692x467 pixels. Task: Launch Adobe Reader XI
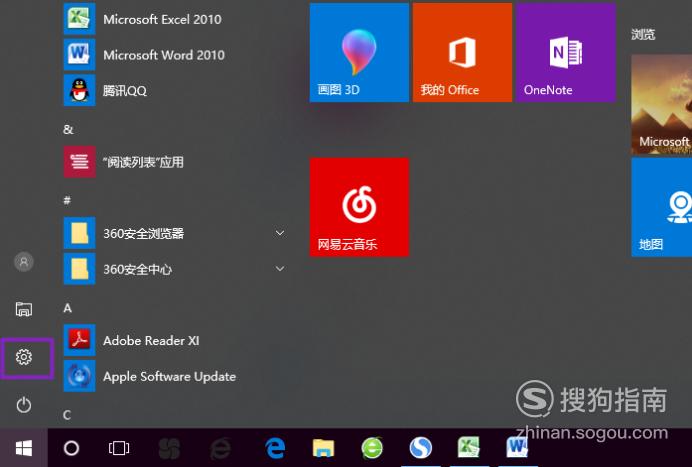177,340
